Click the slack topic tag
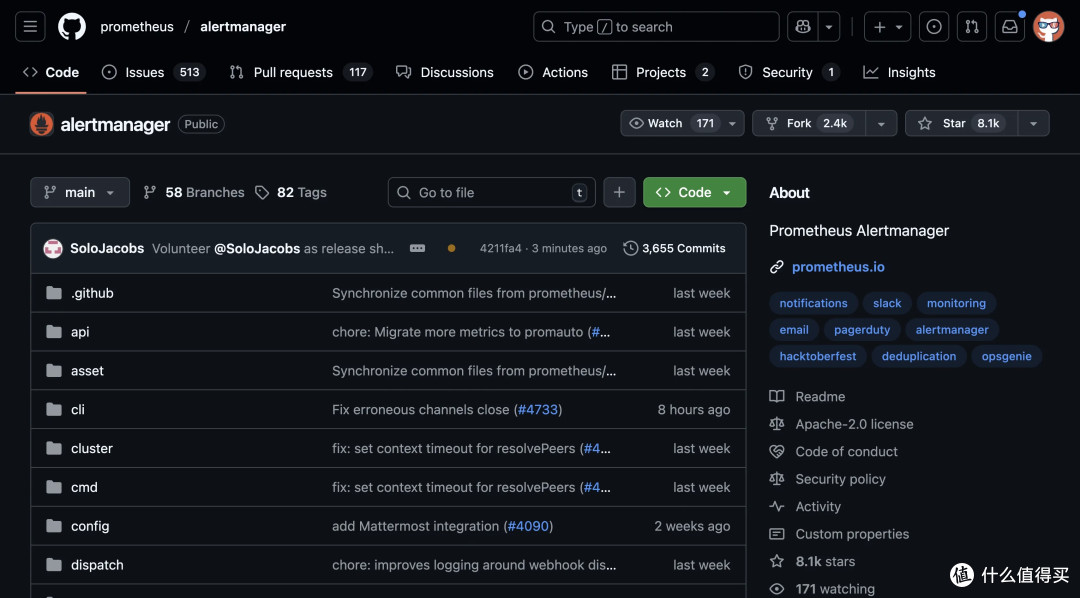Screen dimensions: 1080x598 pyautogui.click(x=887, y=303)
